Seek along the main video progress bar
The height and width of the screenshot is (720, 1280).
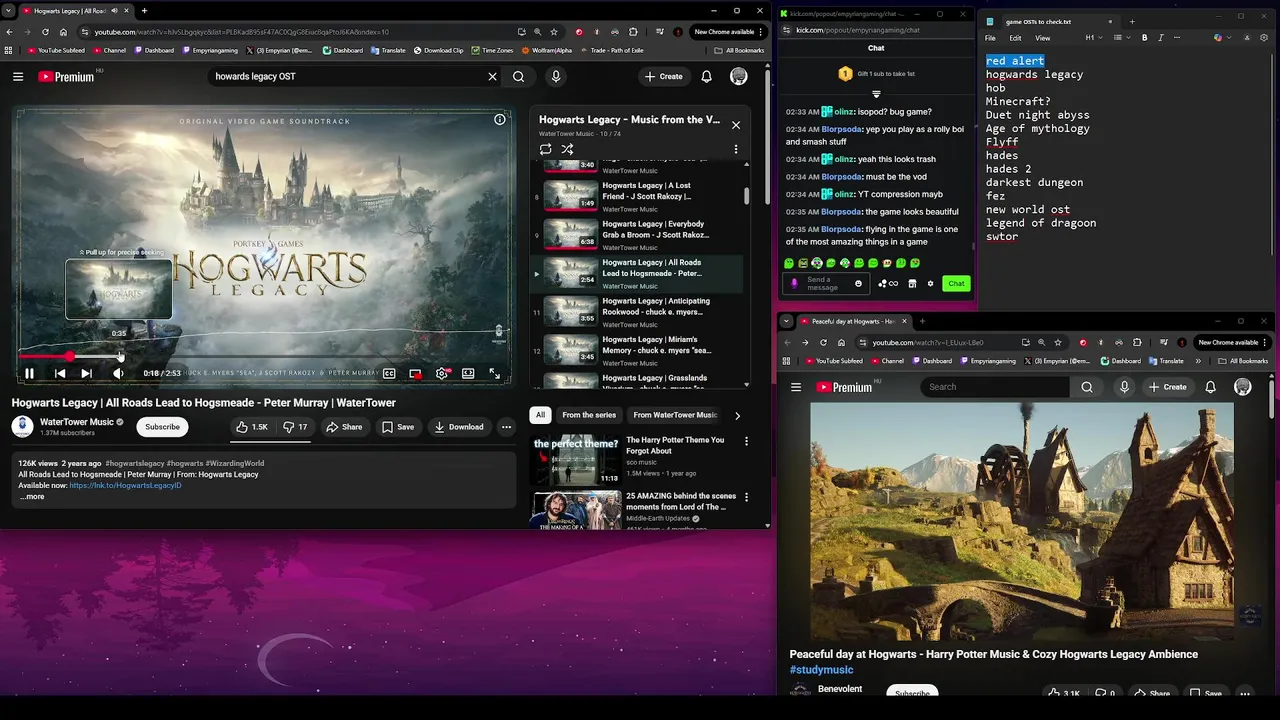point(264,356)
